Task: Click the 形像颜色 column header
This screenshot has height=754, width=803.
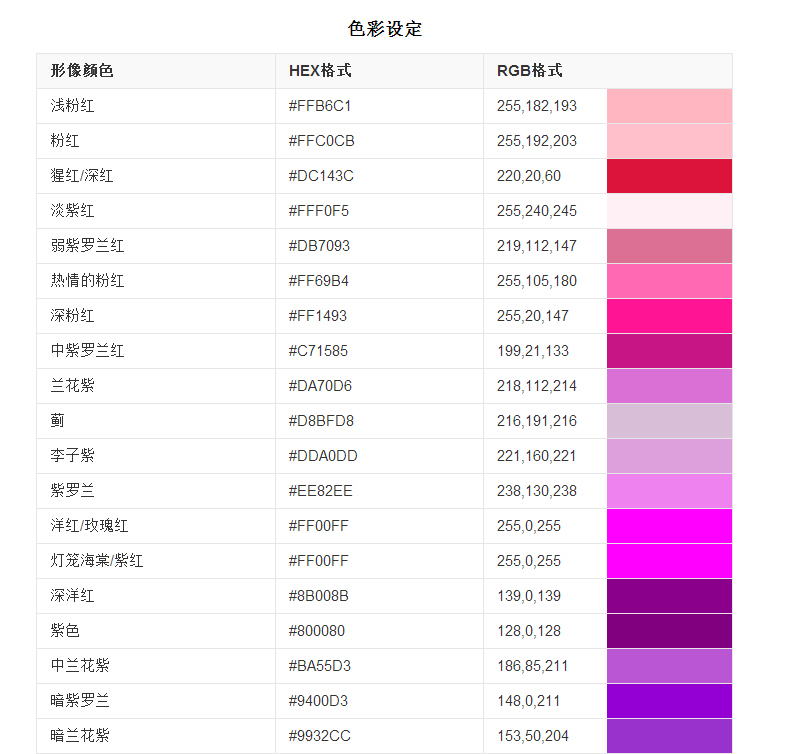Action: coord(82,71)
